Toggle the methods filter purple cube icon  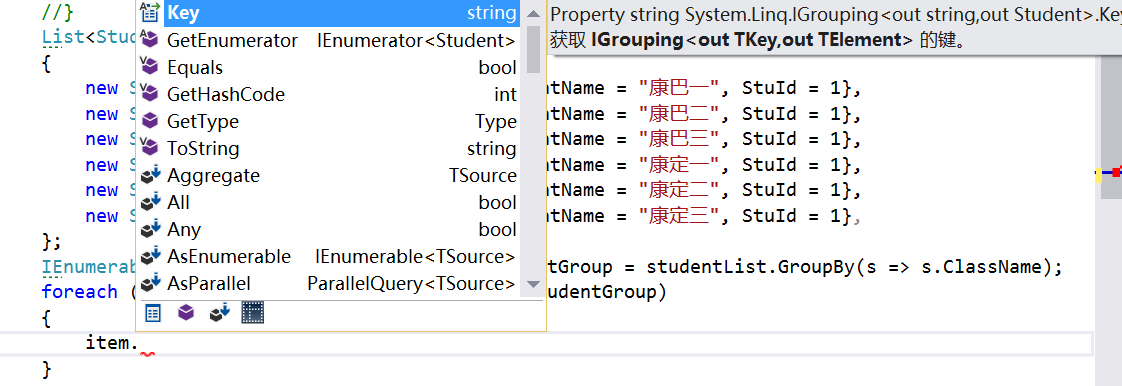pos(186,313)
